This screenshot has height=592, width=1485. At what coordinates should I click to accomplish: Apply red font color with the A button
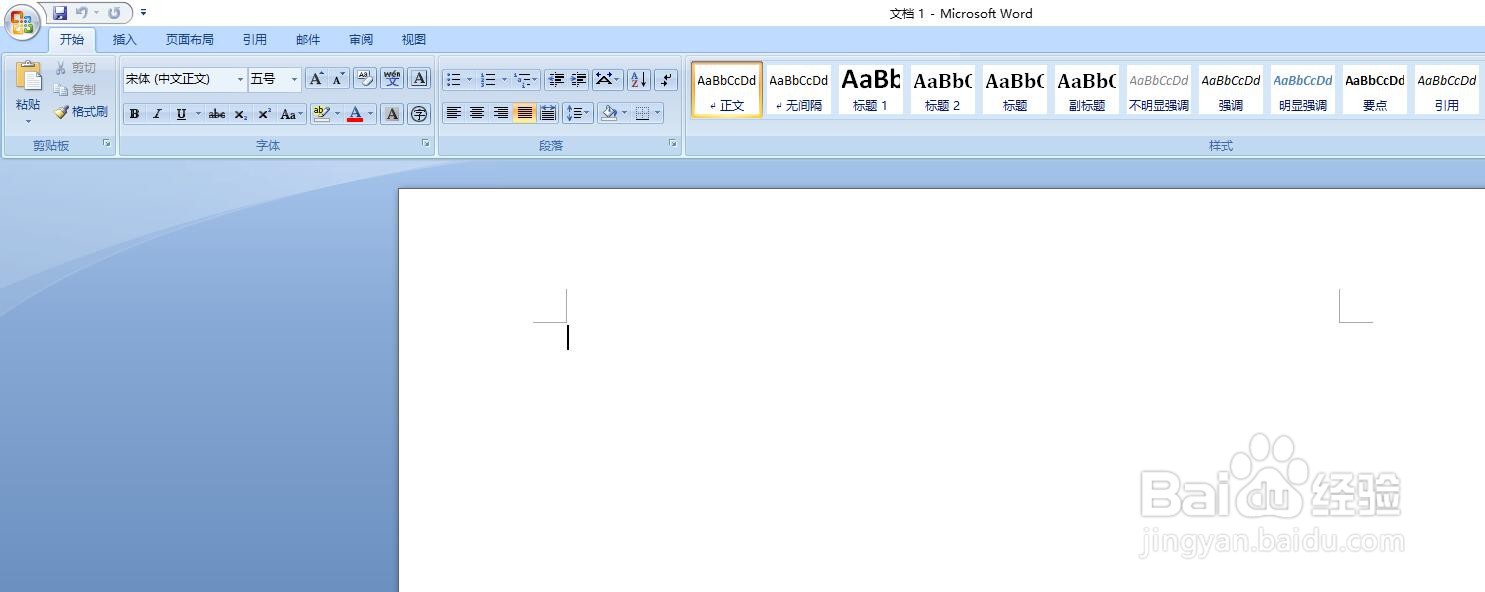coord(354,114)
